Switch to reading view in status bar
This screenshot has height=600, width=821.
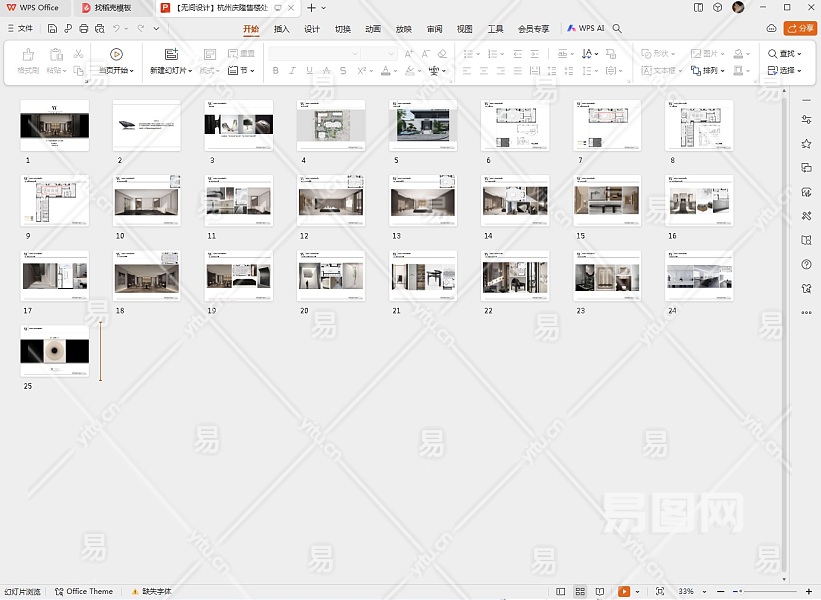(x=600, y=592)
